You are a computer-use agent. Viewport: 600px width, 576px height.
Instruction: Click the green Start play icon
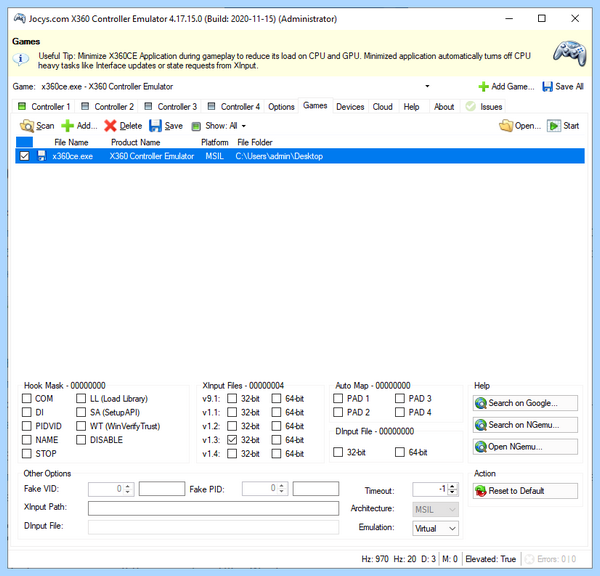553,126
